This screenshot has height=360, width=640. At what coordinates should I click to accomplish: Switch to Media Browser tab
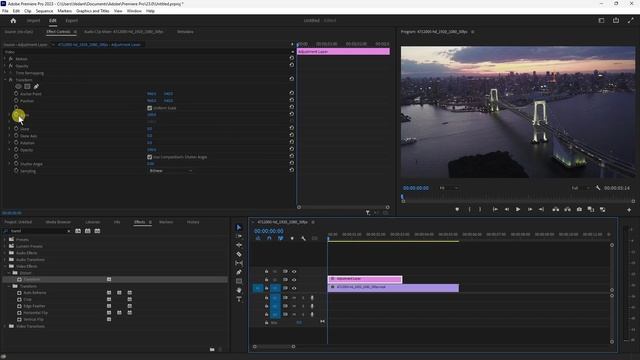[58, 222]
